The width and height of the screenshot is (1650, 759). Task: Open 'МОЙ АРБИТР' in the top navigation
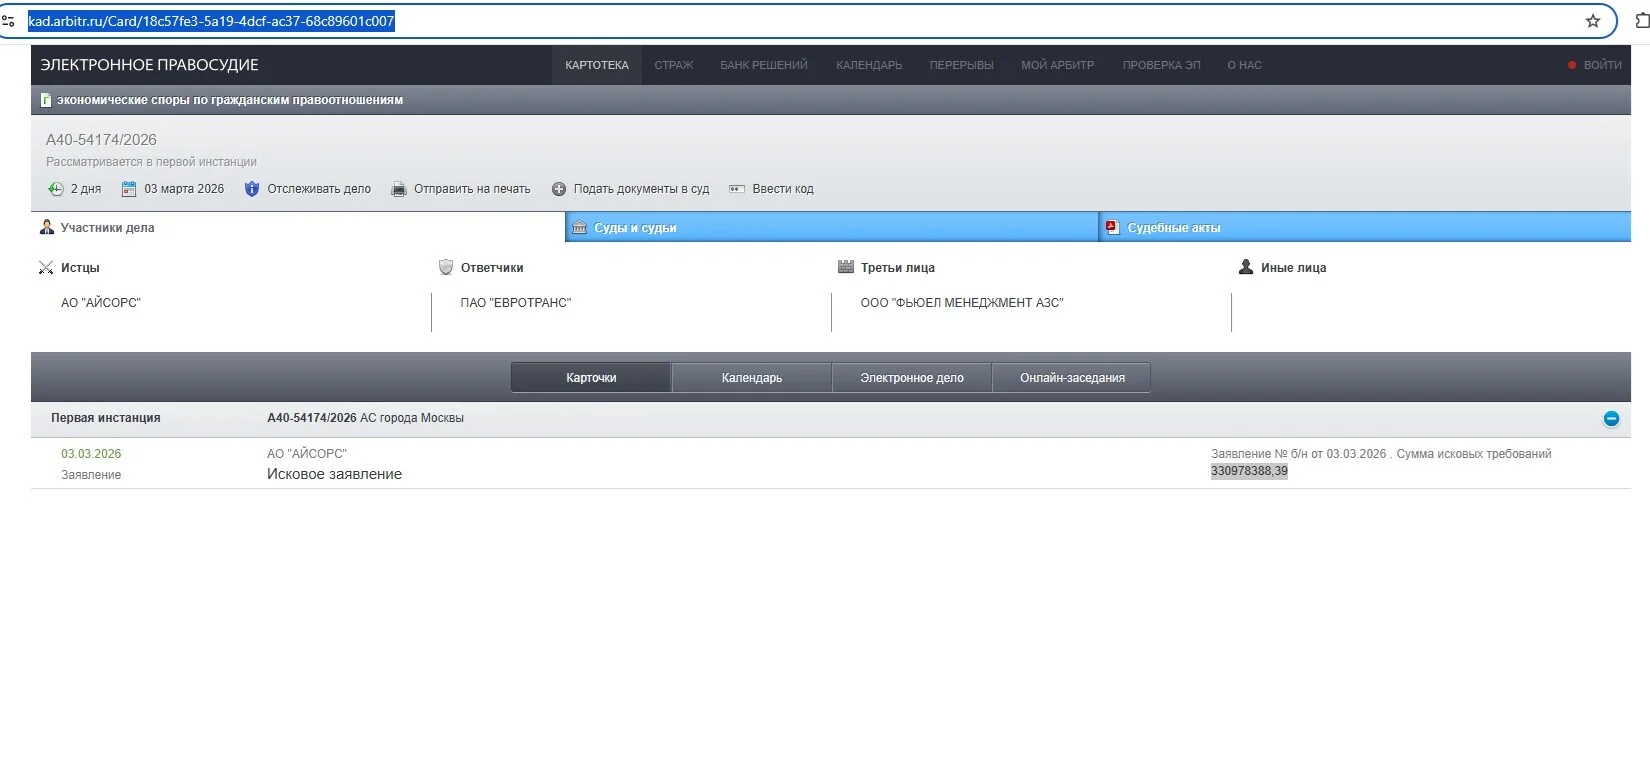click(x=1058, y=65)
